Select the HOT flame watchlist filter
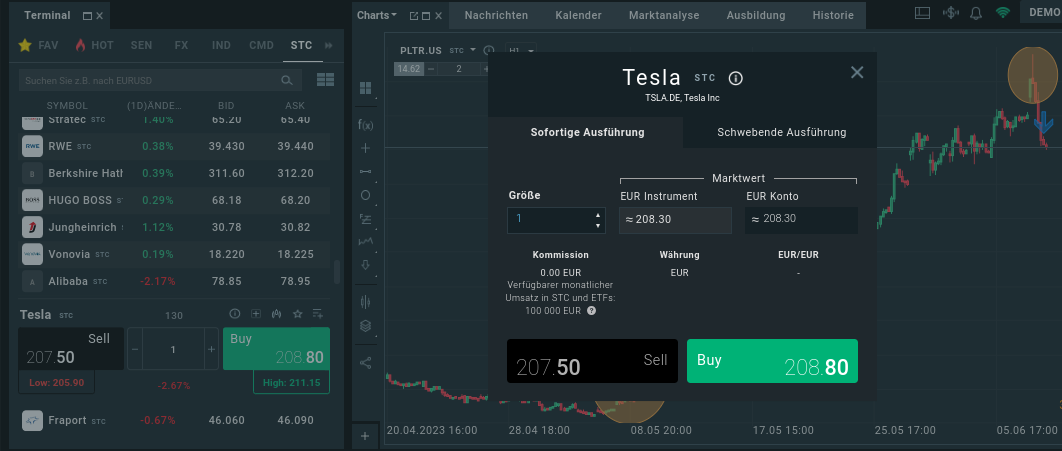Viewport: 1062px width, 451px height. point(95,46)
